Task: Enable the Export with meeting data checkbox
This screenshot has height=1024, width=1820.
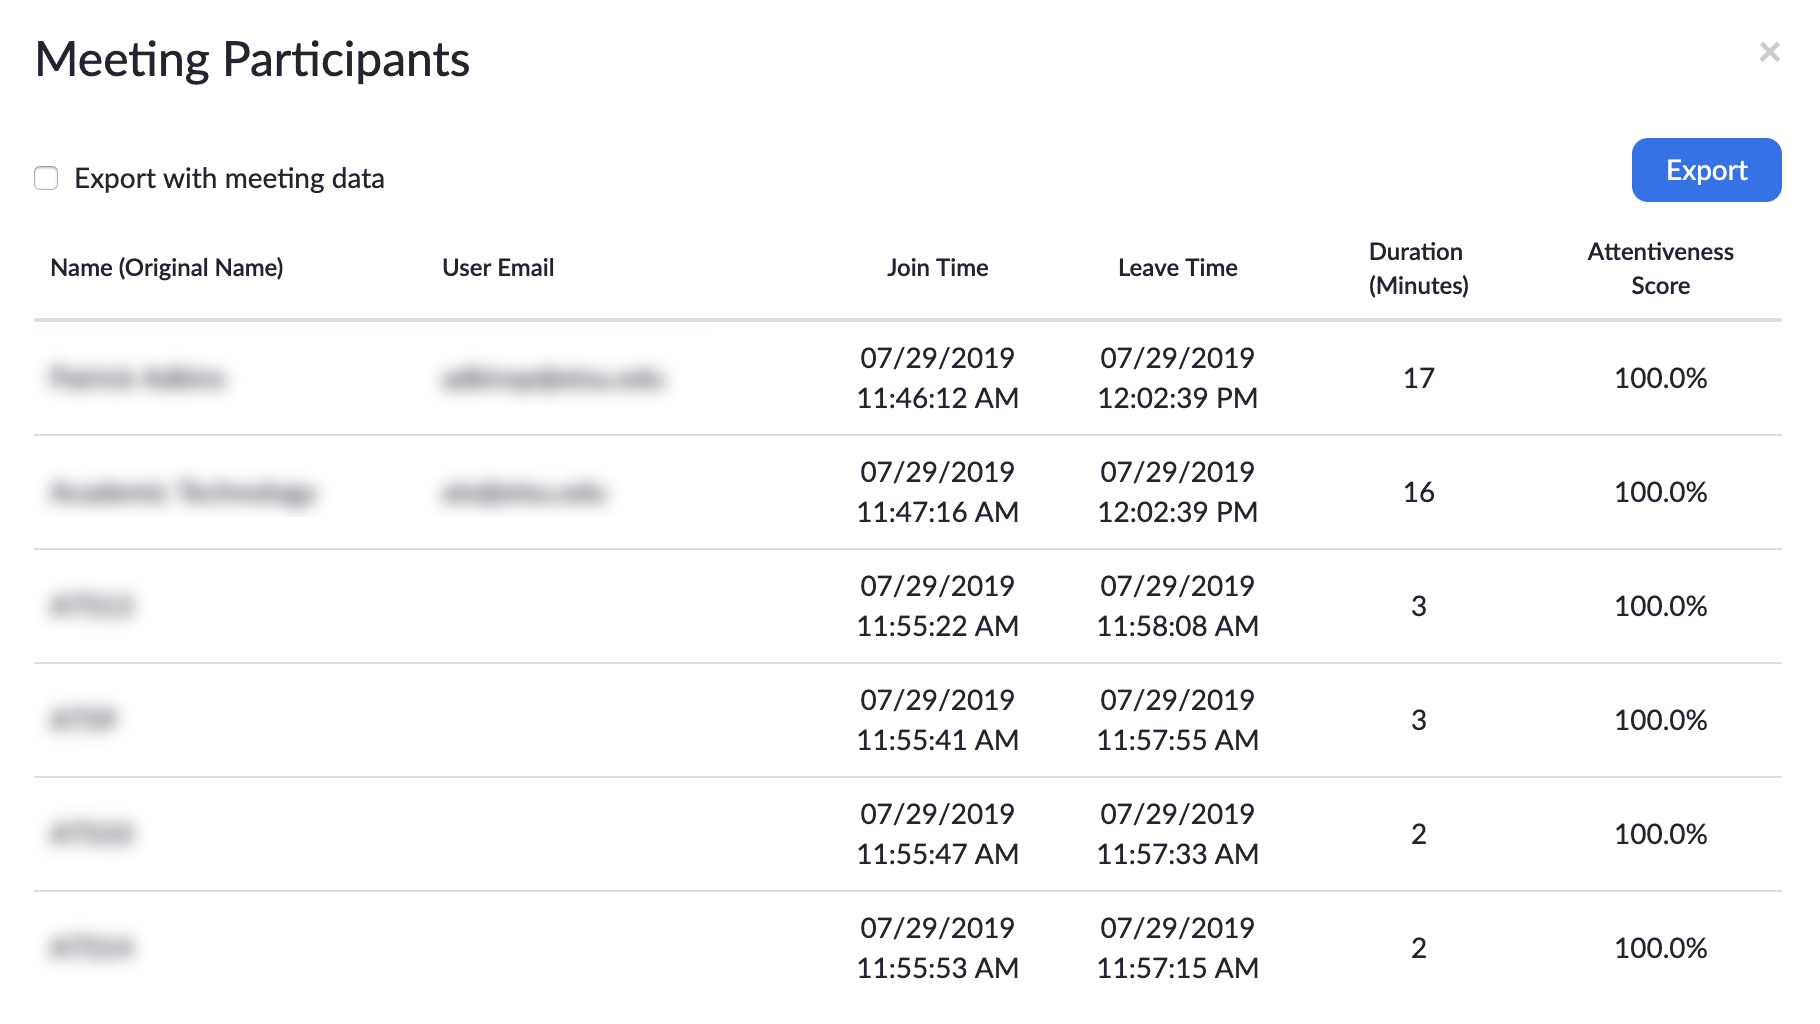Action: click(x=46, y=178)
